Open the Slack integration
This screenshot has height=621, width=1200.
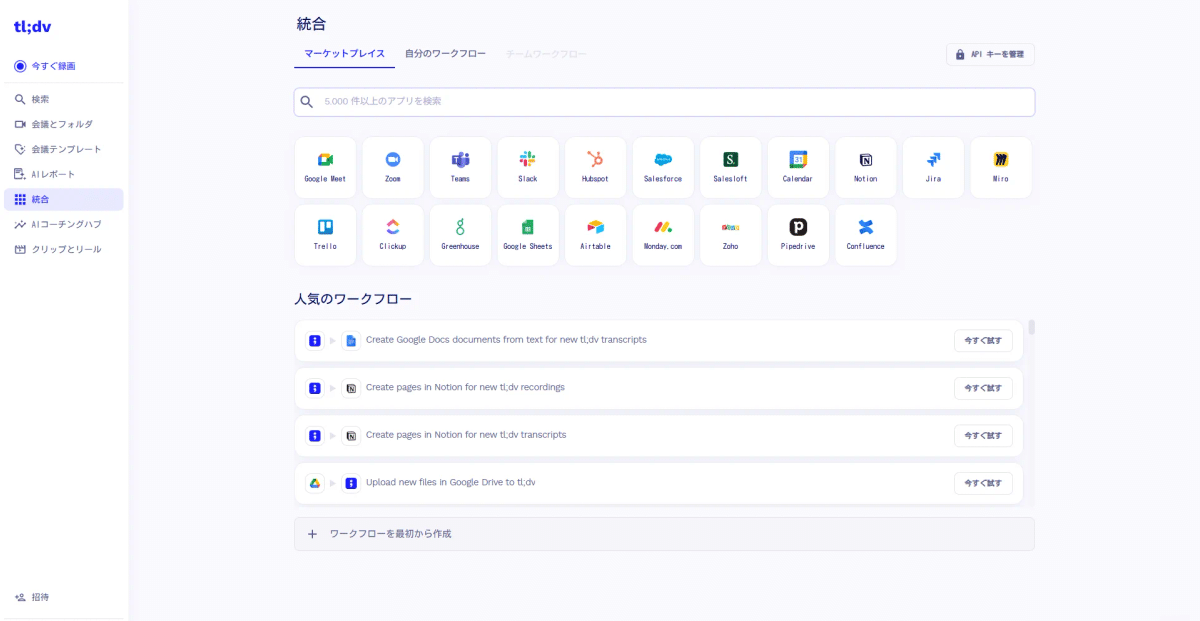click(528, 167)
